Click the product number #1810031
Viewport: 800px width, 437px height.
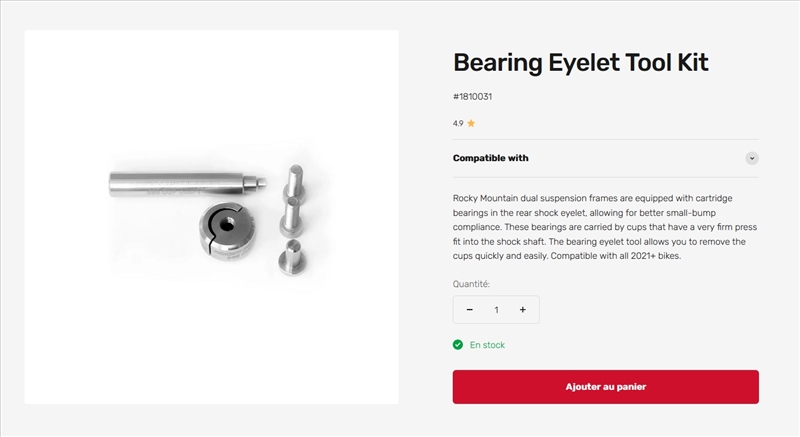(x=472, y=97)
